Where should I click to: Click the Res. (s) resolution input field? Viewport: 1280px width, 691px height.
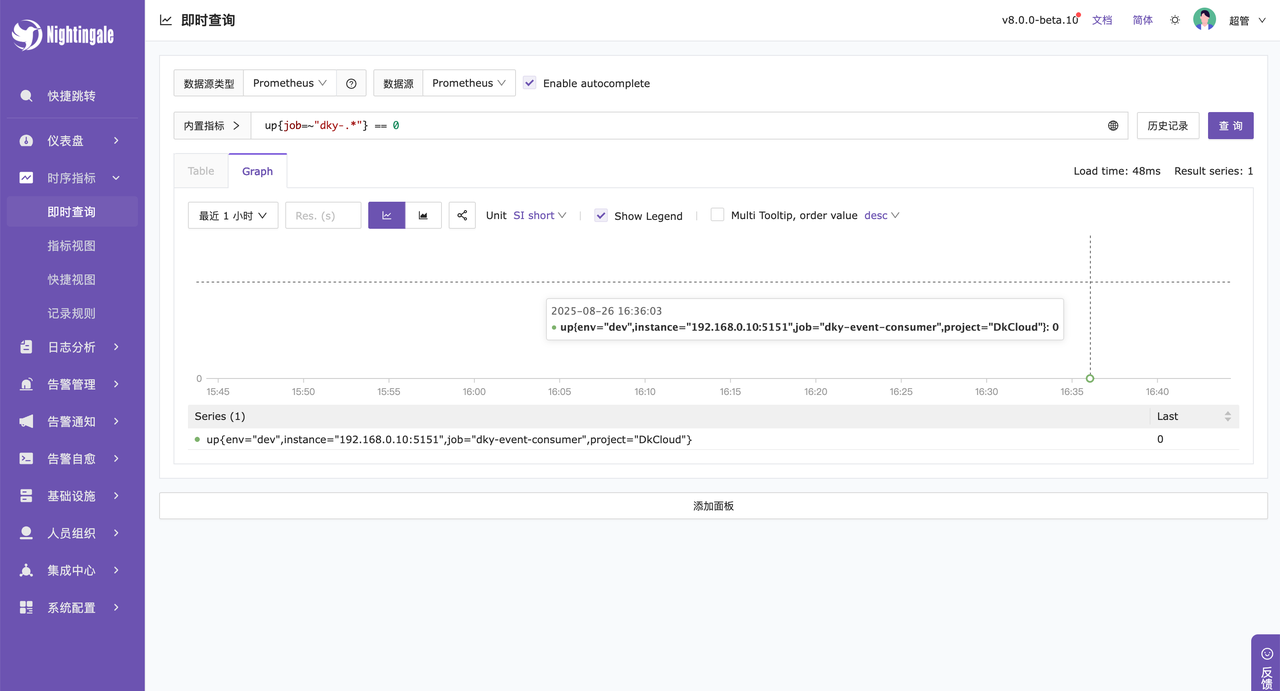click(x=323, y=215)
